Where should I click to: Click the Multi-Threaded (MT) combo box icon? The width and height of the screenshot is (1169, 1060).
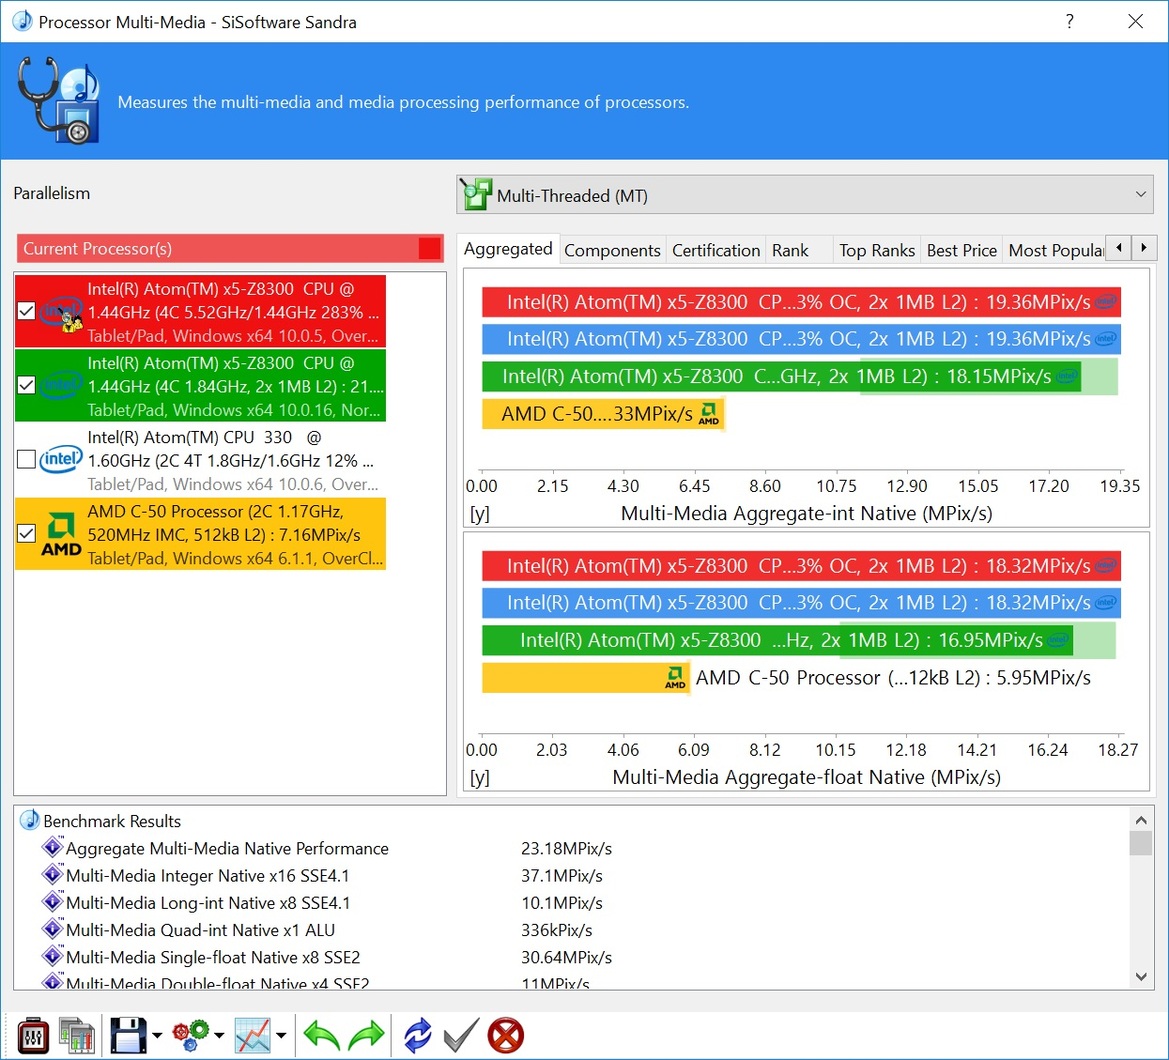[x=476, y=195]
